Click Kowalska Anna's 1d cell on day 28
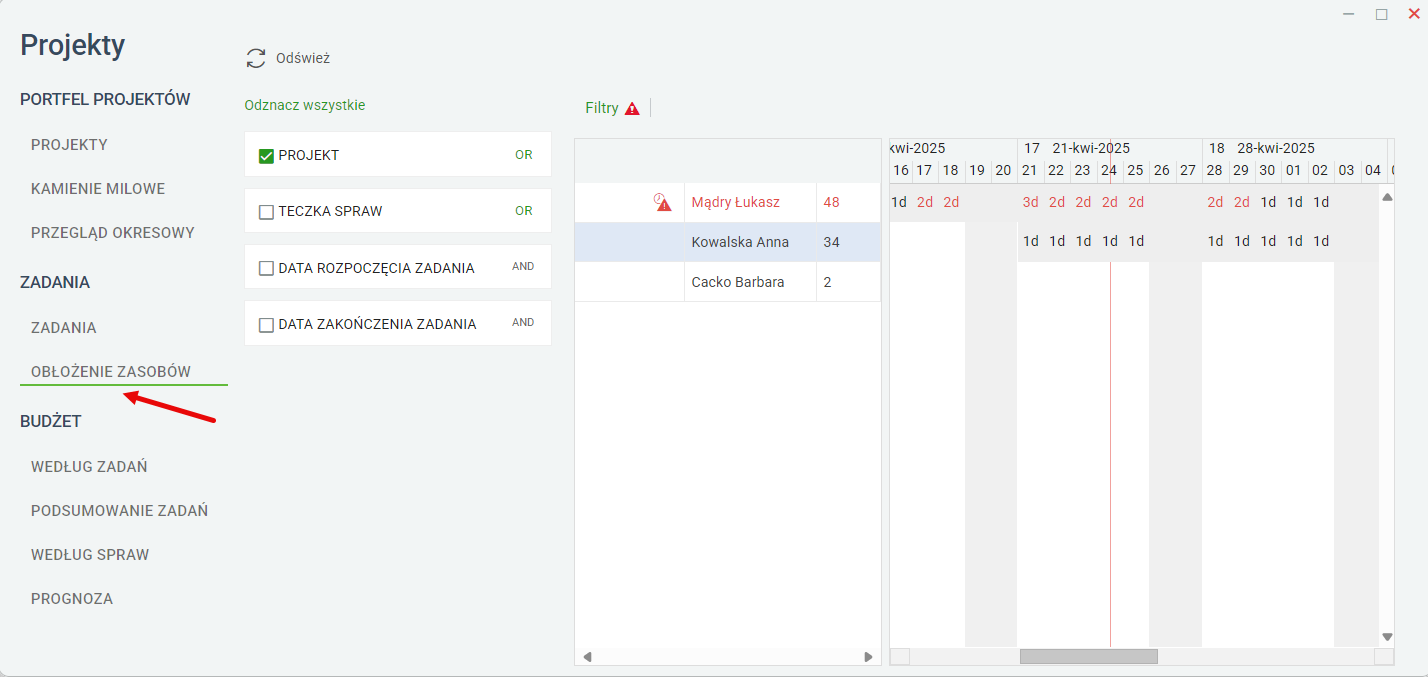This screenshot has height=677, width=1428. tap(1215, 241)
